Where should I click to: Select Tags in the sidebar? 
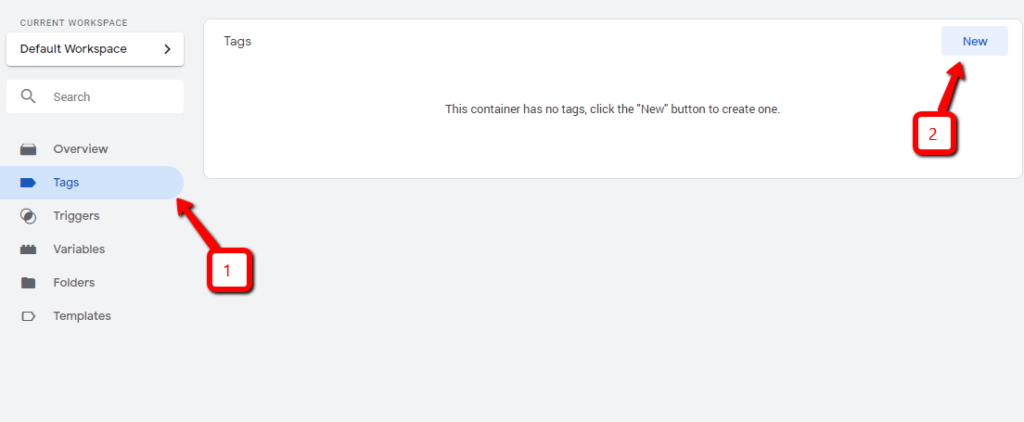tap(66, 183)
